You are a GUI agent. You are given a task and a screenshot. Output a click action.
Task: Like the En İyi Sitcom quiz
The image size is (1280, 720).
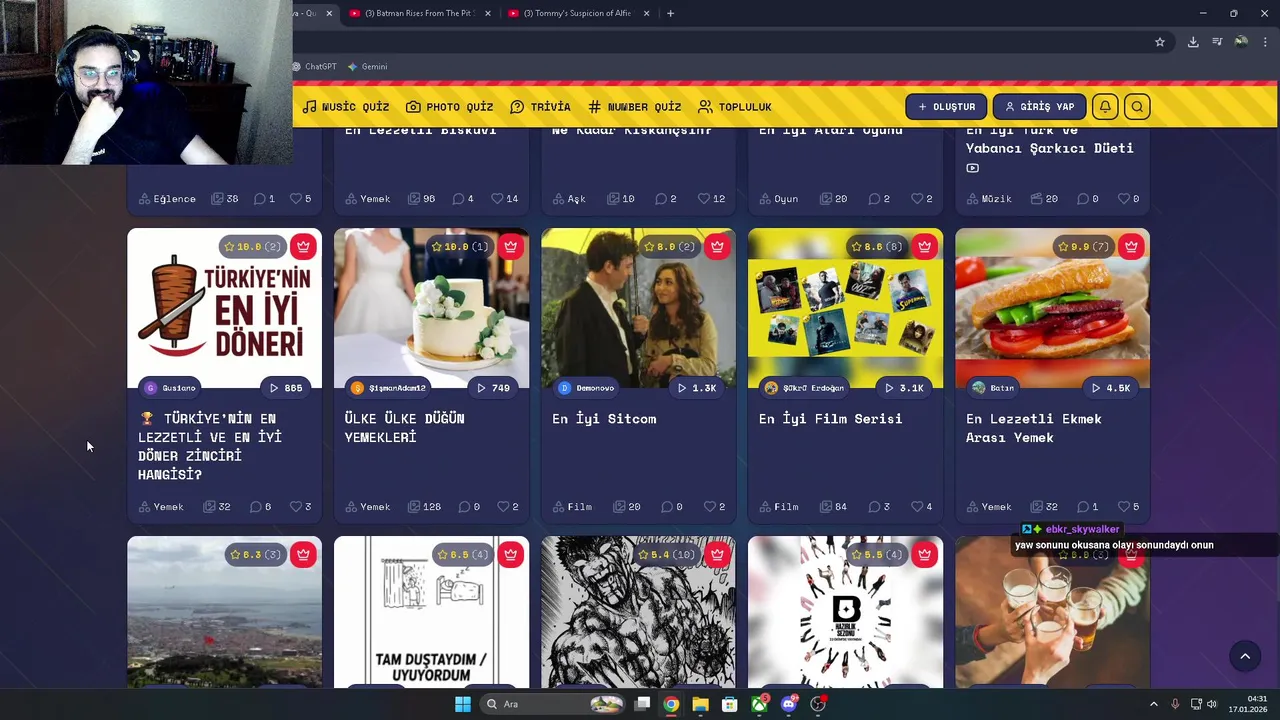click(714, 507)
